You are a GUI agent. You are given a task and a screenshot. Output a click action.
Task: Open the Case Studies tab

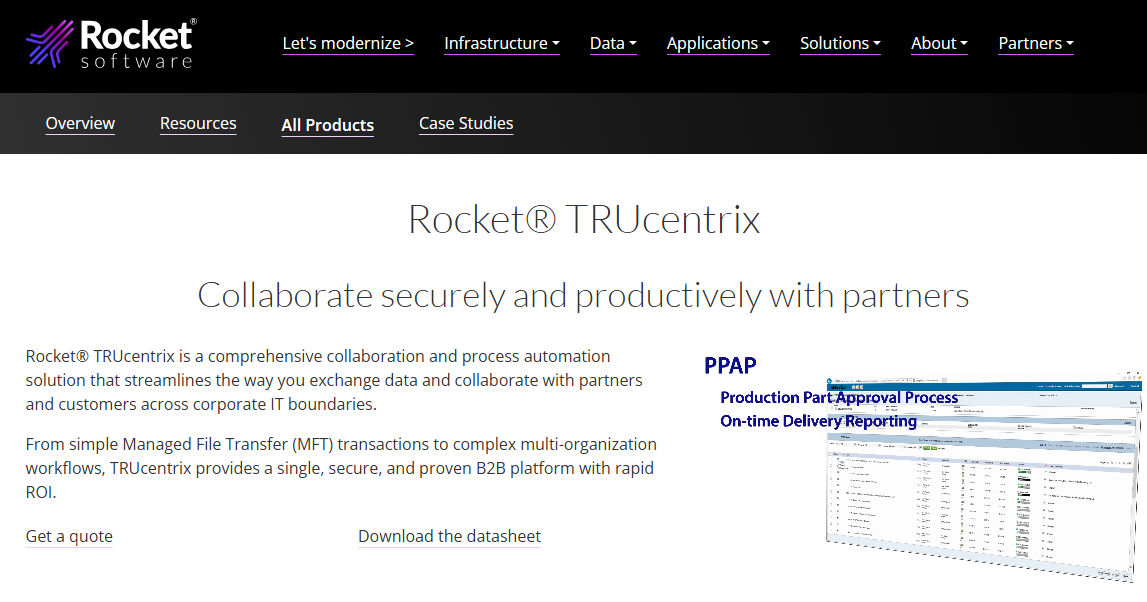tap(466, 124)
